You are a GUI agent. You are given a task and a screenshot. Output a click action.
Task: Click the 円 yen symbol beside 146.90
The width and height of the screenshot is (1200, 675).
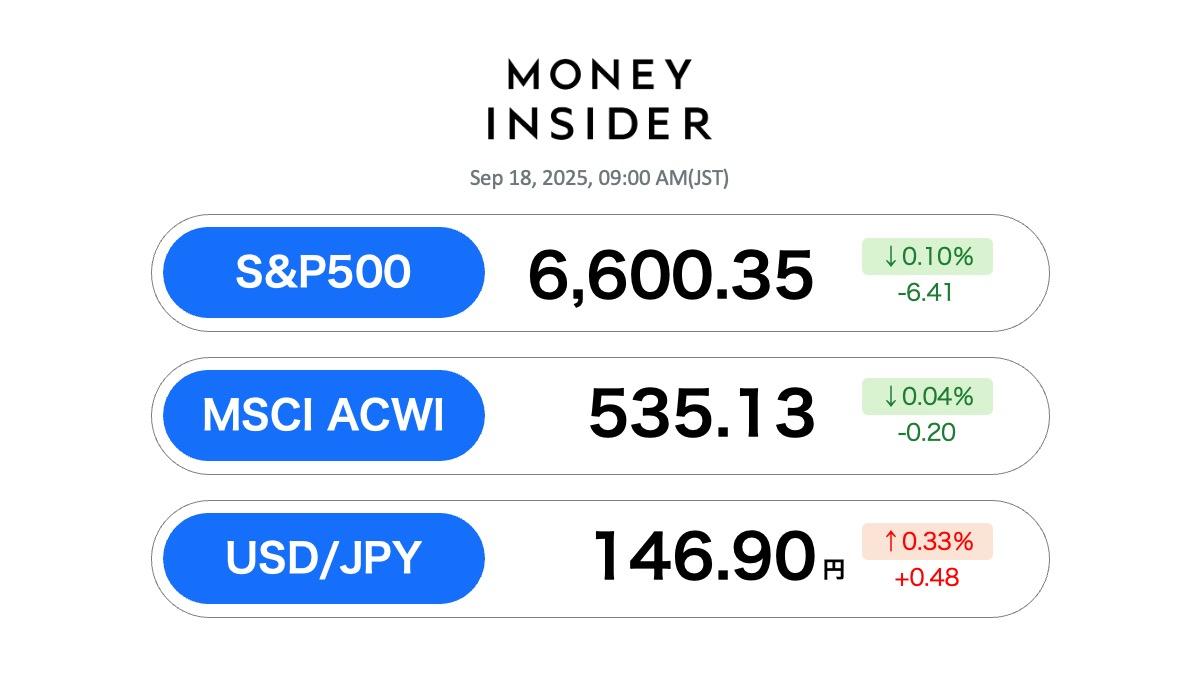[x=834, y=570]
